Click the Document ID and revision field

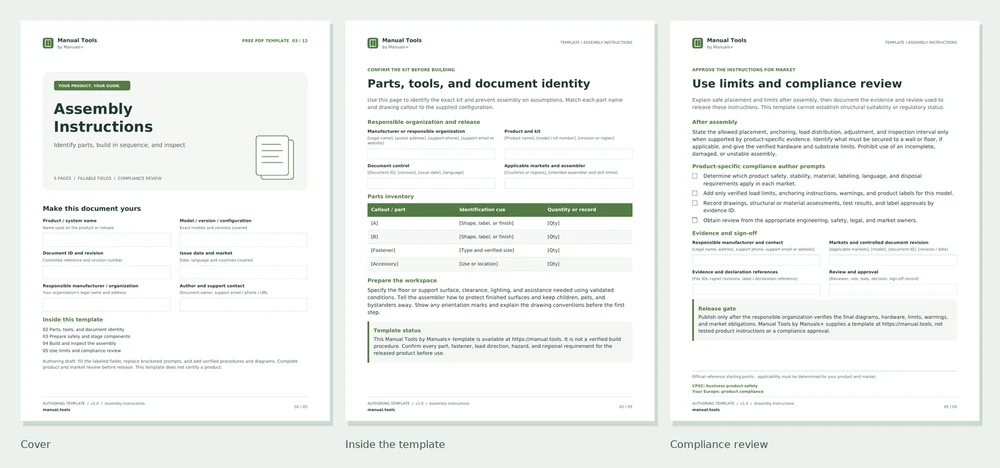(107, 272)
